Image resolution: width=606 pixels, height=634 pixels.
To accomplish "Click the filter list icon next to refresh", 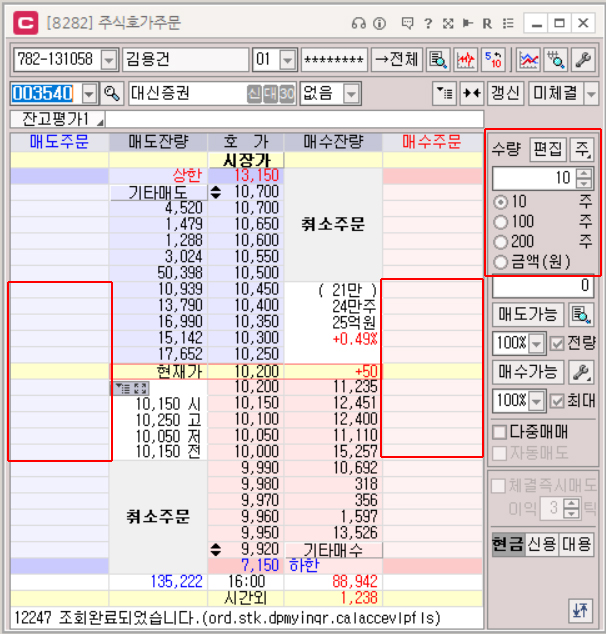I will 444,94.
